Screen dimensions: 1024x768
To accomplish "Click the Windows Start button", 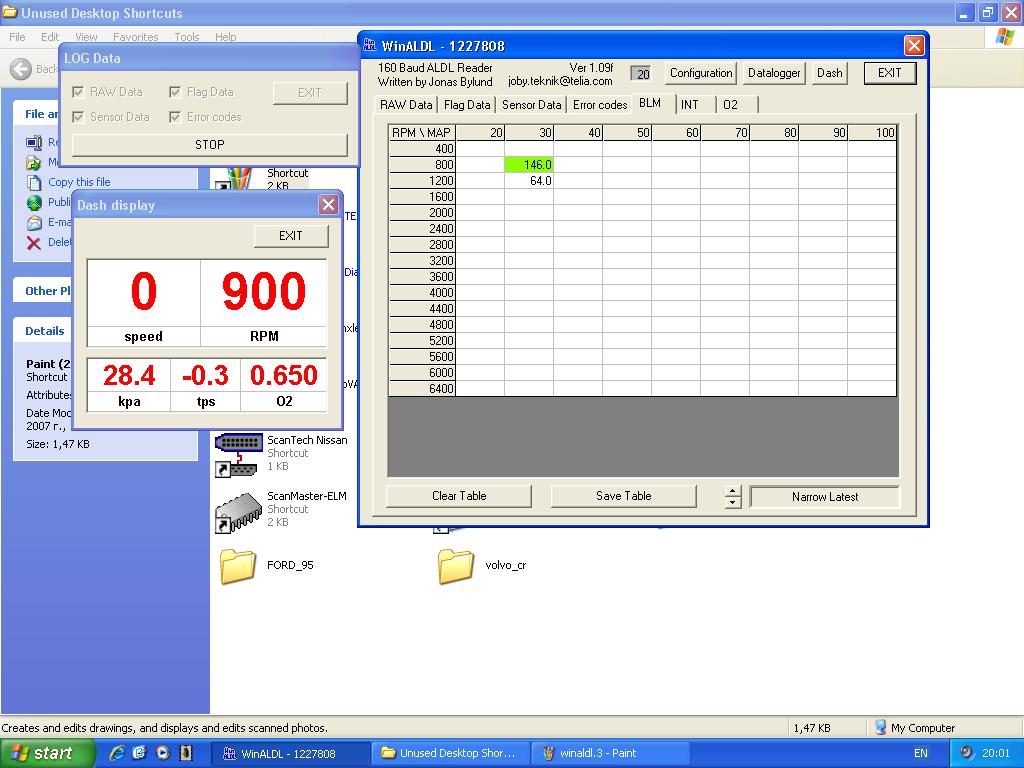I will 47,753.
